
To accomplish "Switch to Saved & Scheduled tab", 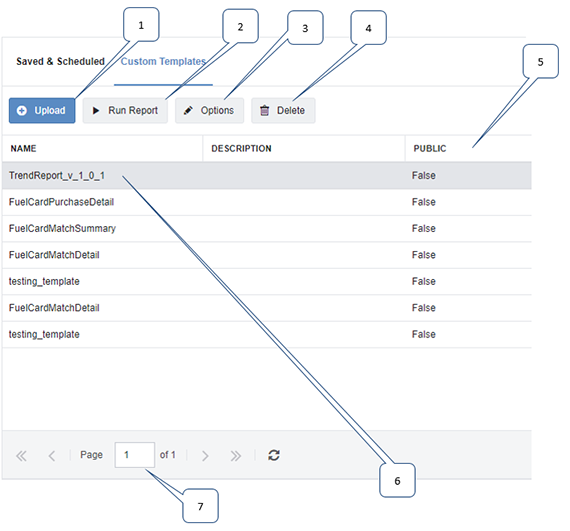I will [60, 61].
